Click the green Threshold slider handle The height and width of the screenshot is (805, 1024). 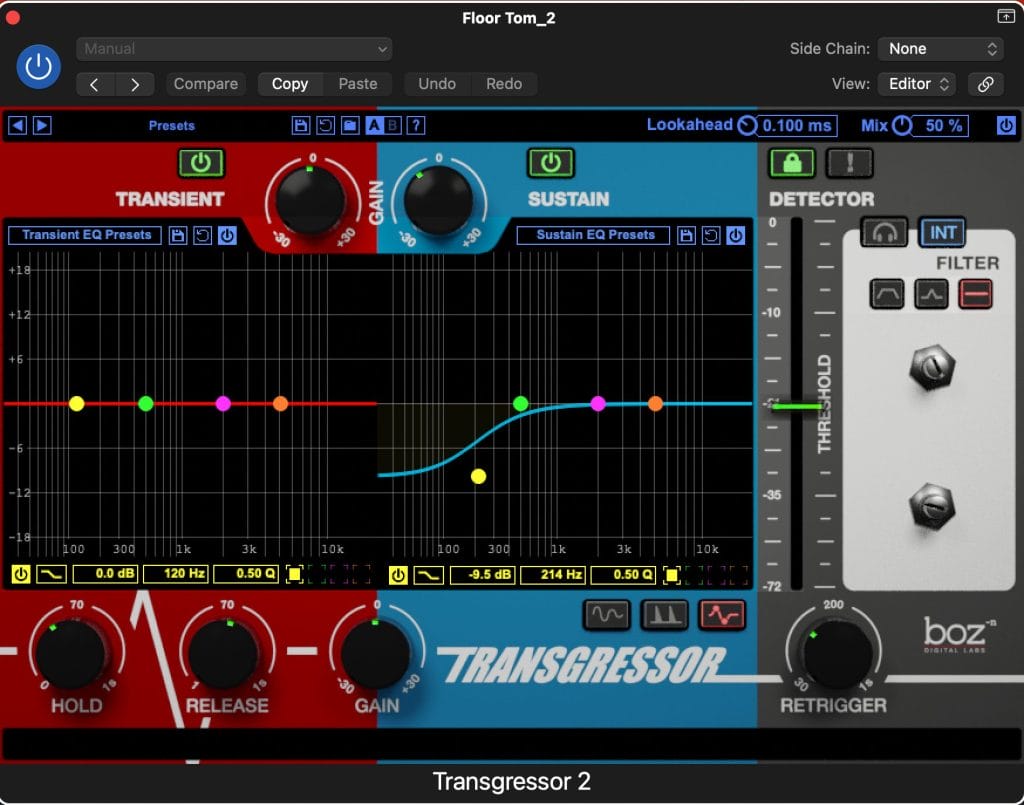pos(797,407)
